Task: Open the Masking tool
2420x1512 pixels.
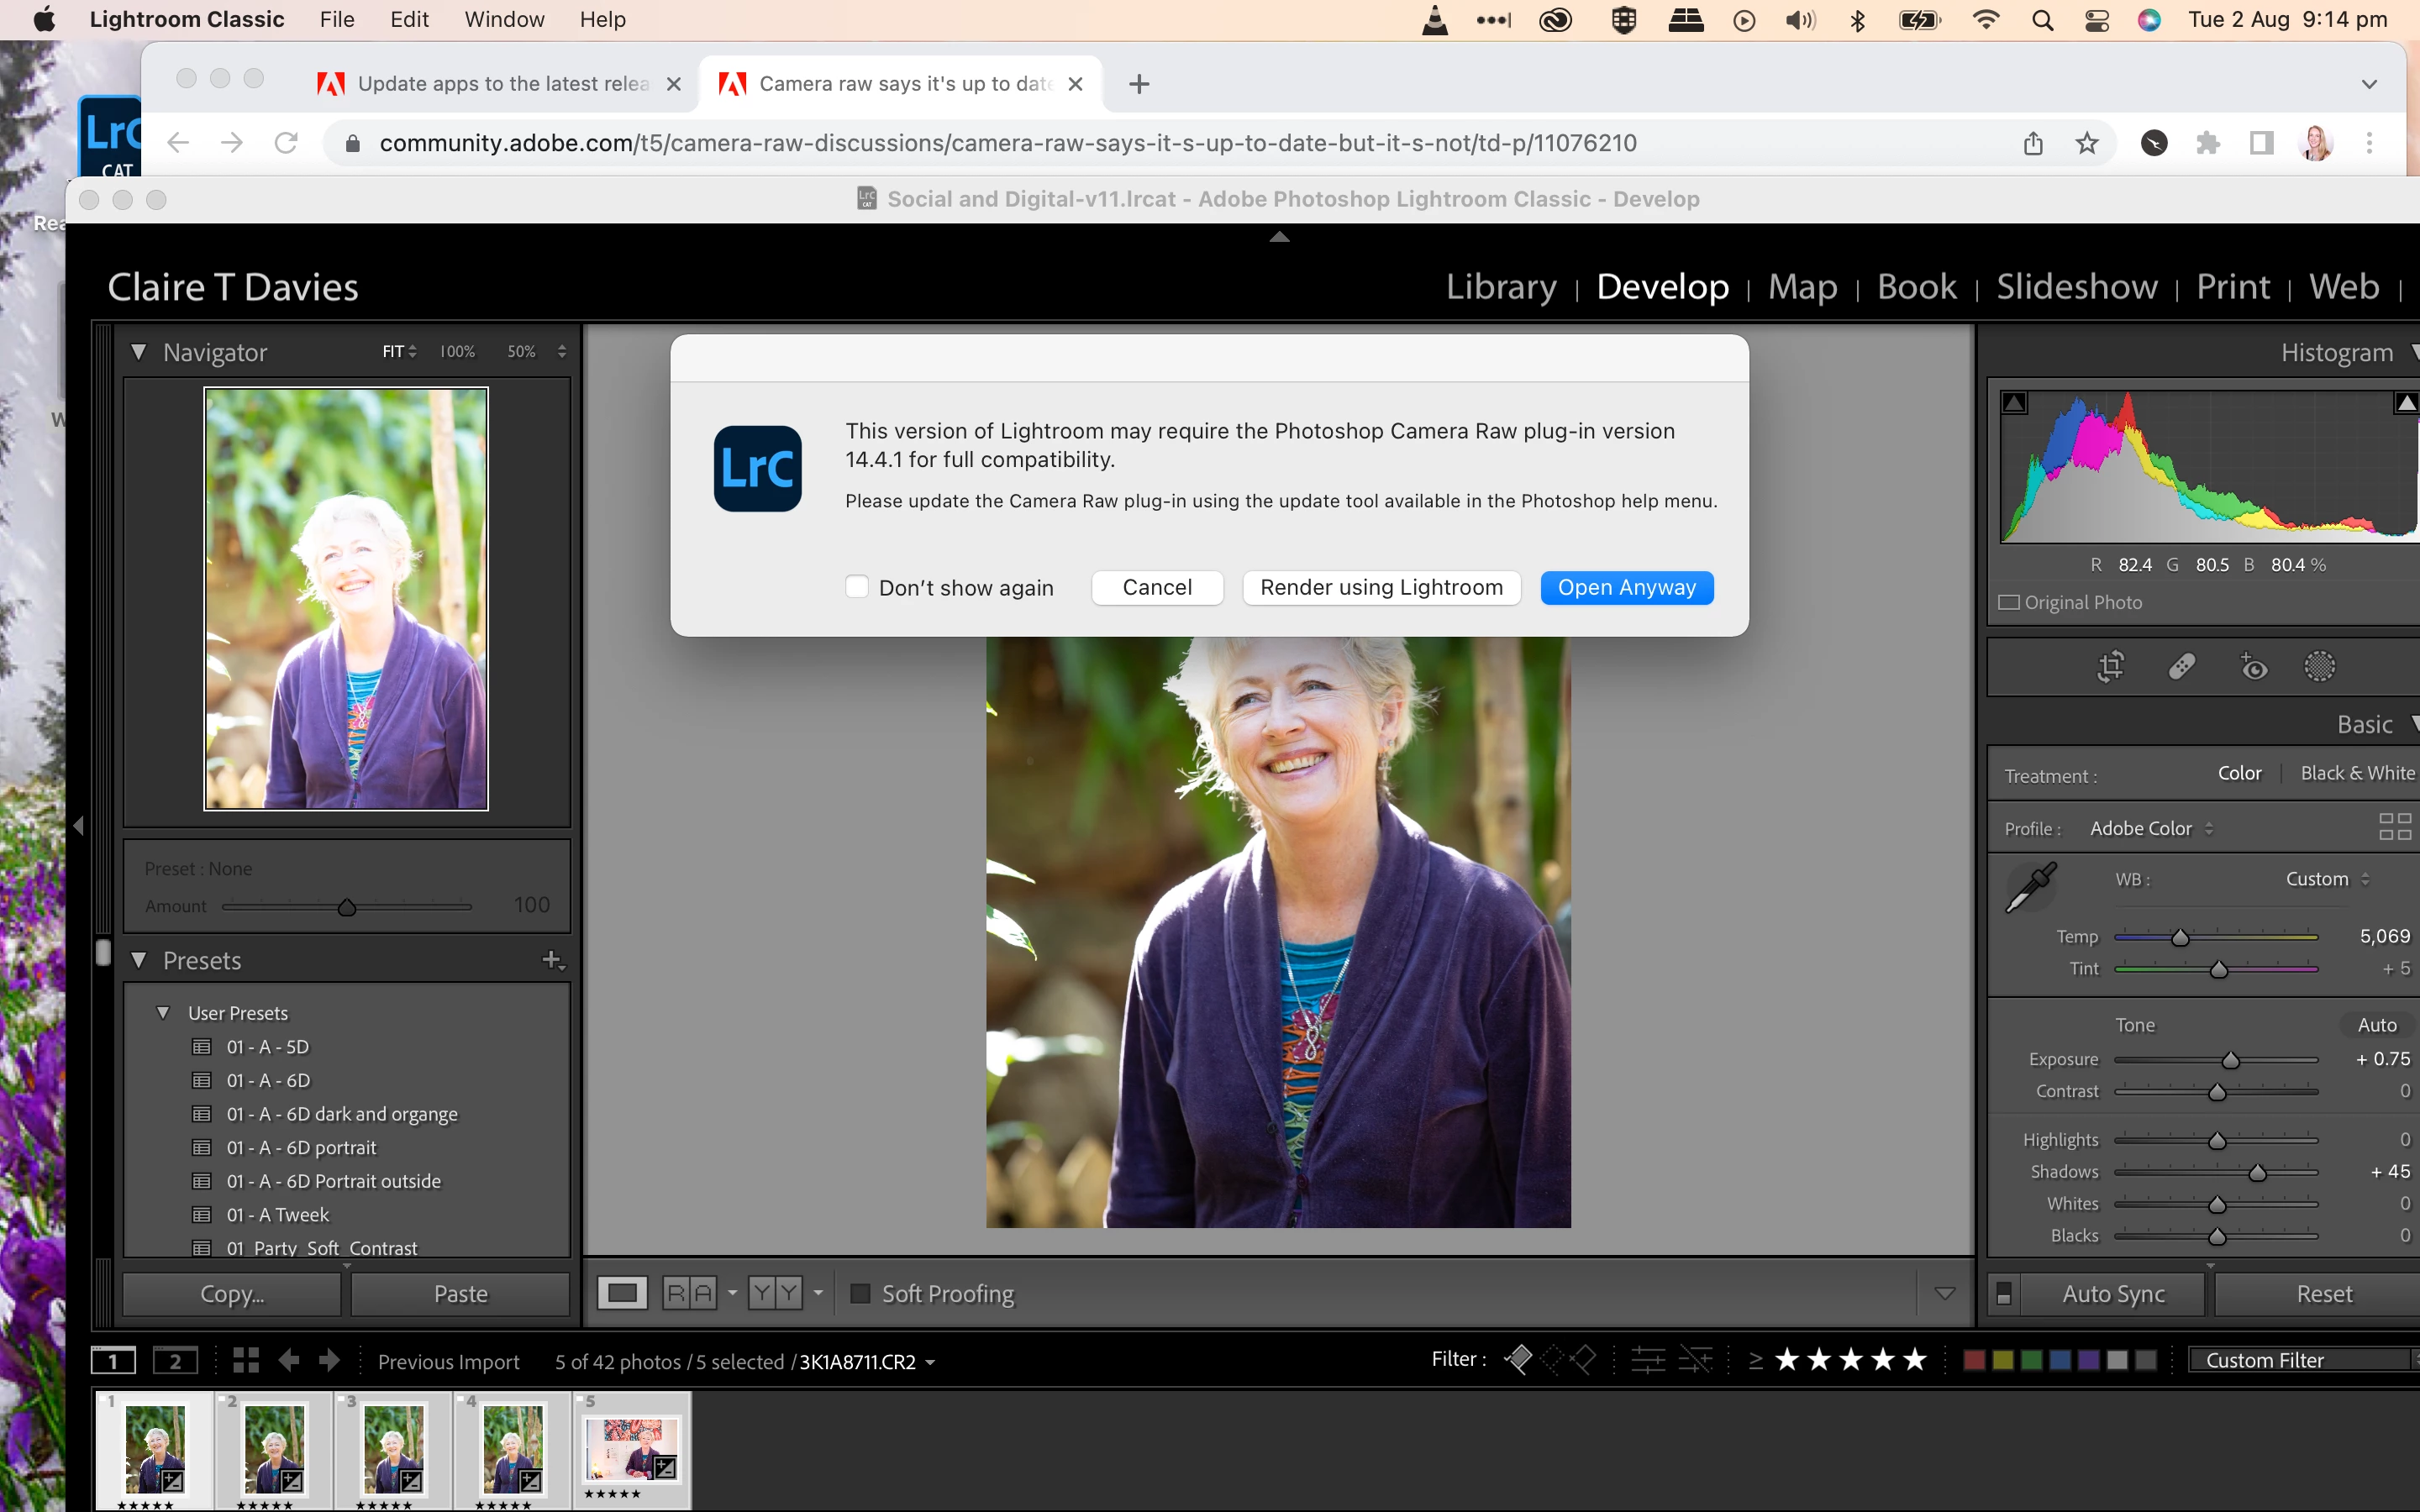Action: (x=2319, y=666)
